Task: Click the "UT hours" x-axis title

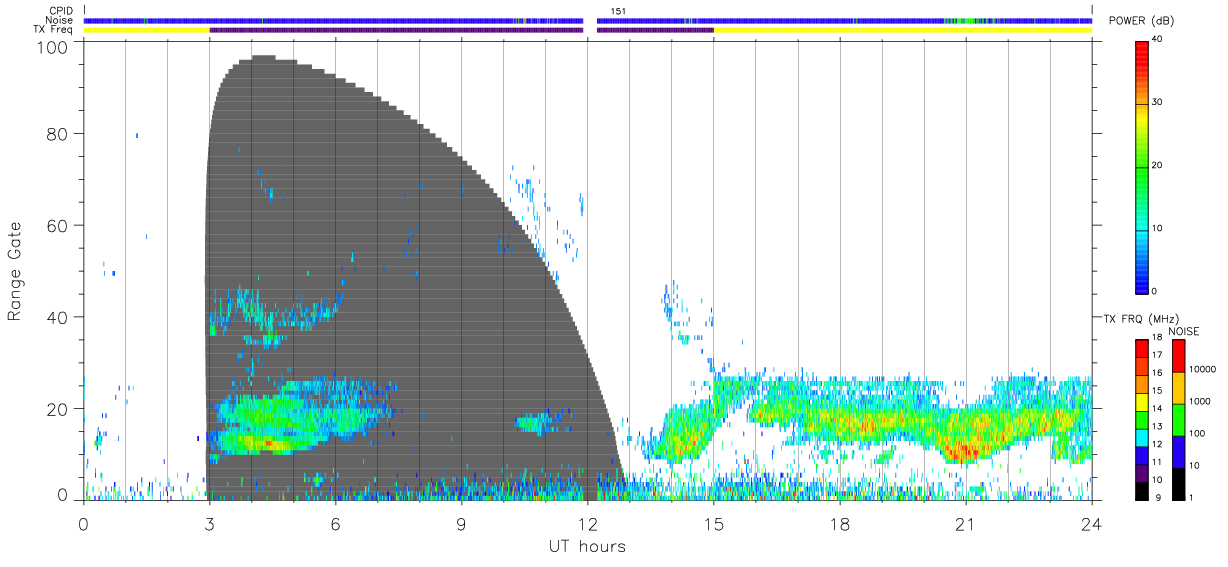Action: tap(587, 546)
